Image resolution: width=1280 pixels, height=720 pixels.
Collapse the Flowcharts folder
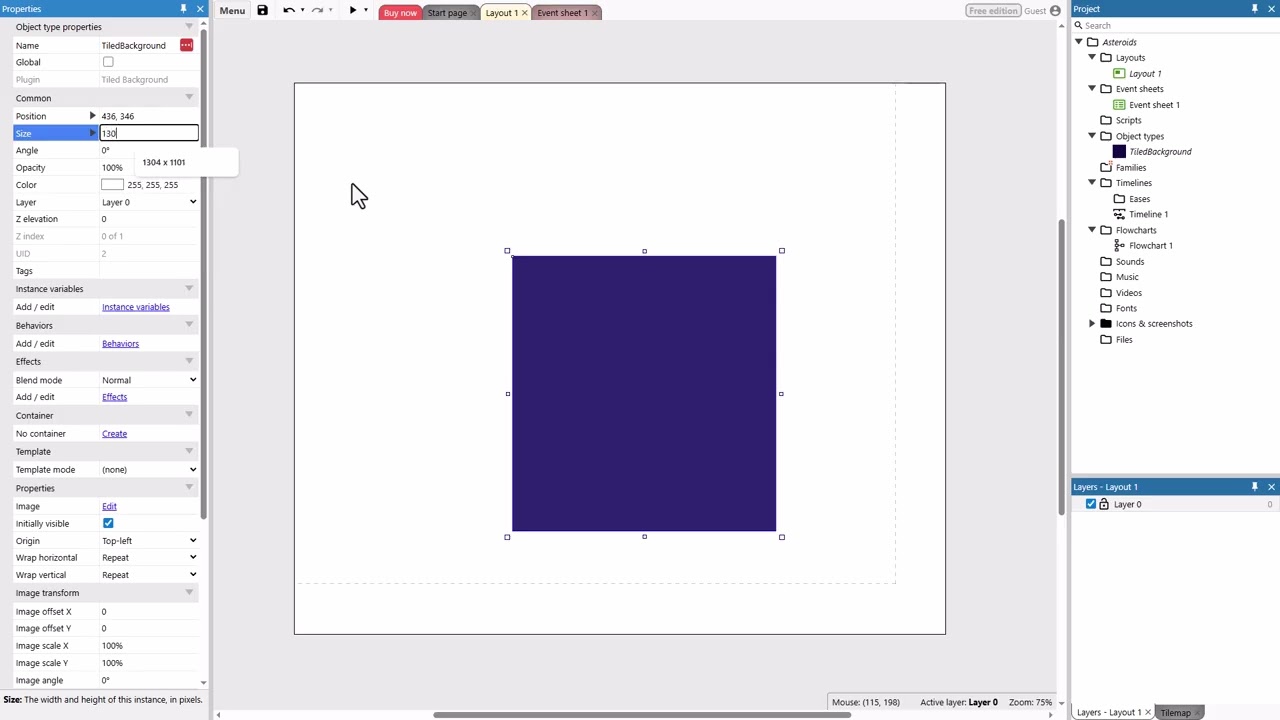[x=1092, y=230]
